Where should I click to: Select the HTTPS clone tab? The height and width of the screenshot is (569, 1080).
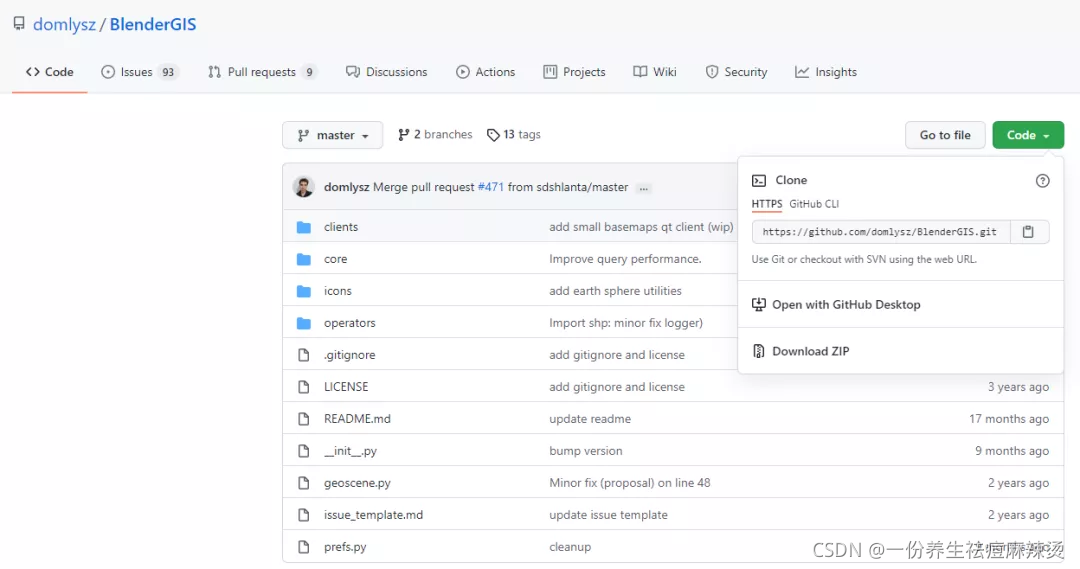click(767, 204)
